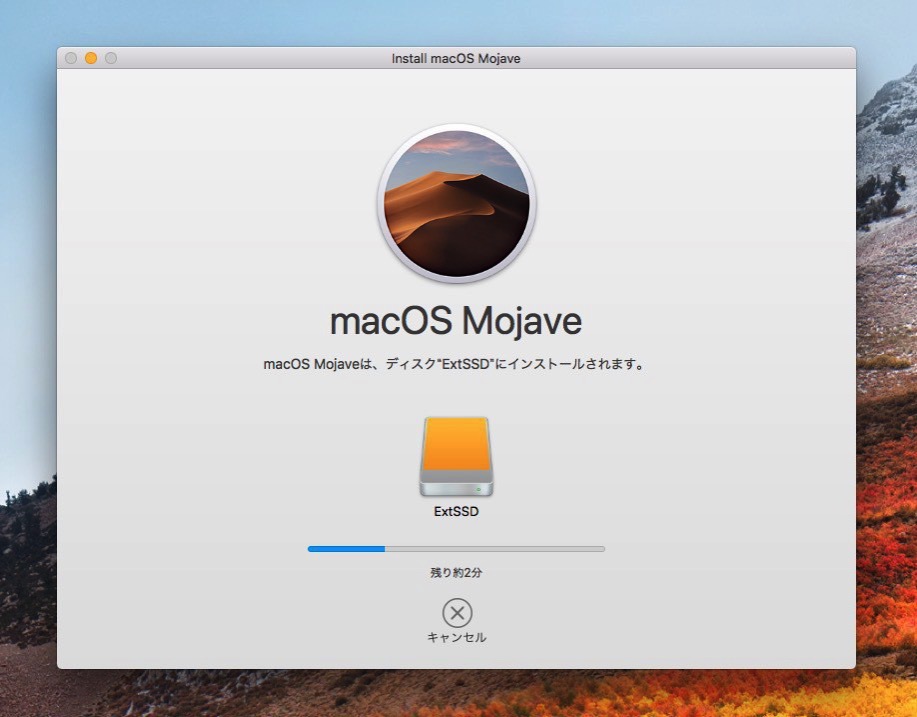Click the yellow minimize button
This screenshot has height=717, width=917.
(x=91, y=58)
